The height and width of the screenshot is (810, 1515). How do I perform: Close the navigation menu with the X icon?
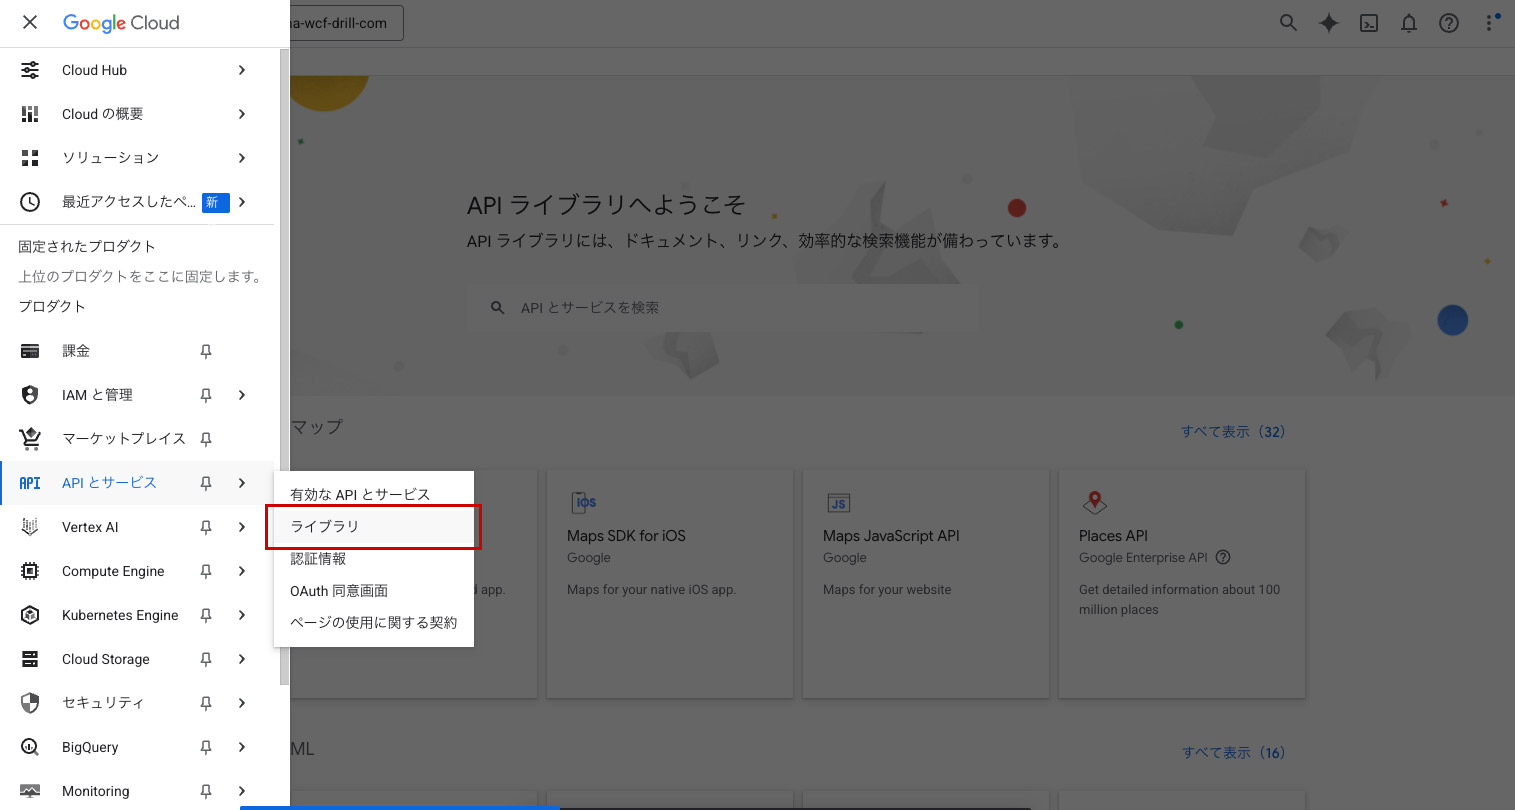pos(30,22)
